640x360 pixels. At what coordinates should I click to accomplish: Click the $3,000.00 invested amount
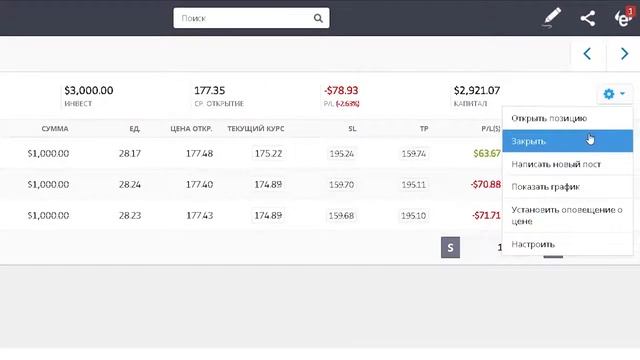click(89, 90)
